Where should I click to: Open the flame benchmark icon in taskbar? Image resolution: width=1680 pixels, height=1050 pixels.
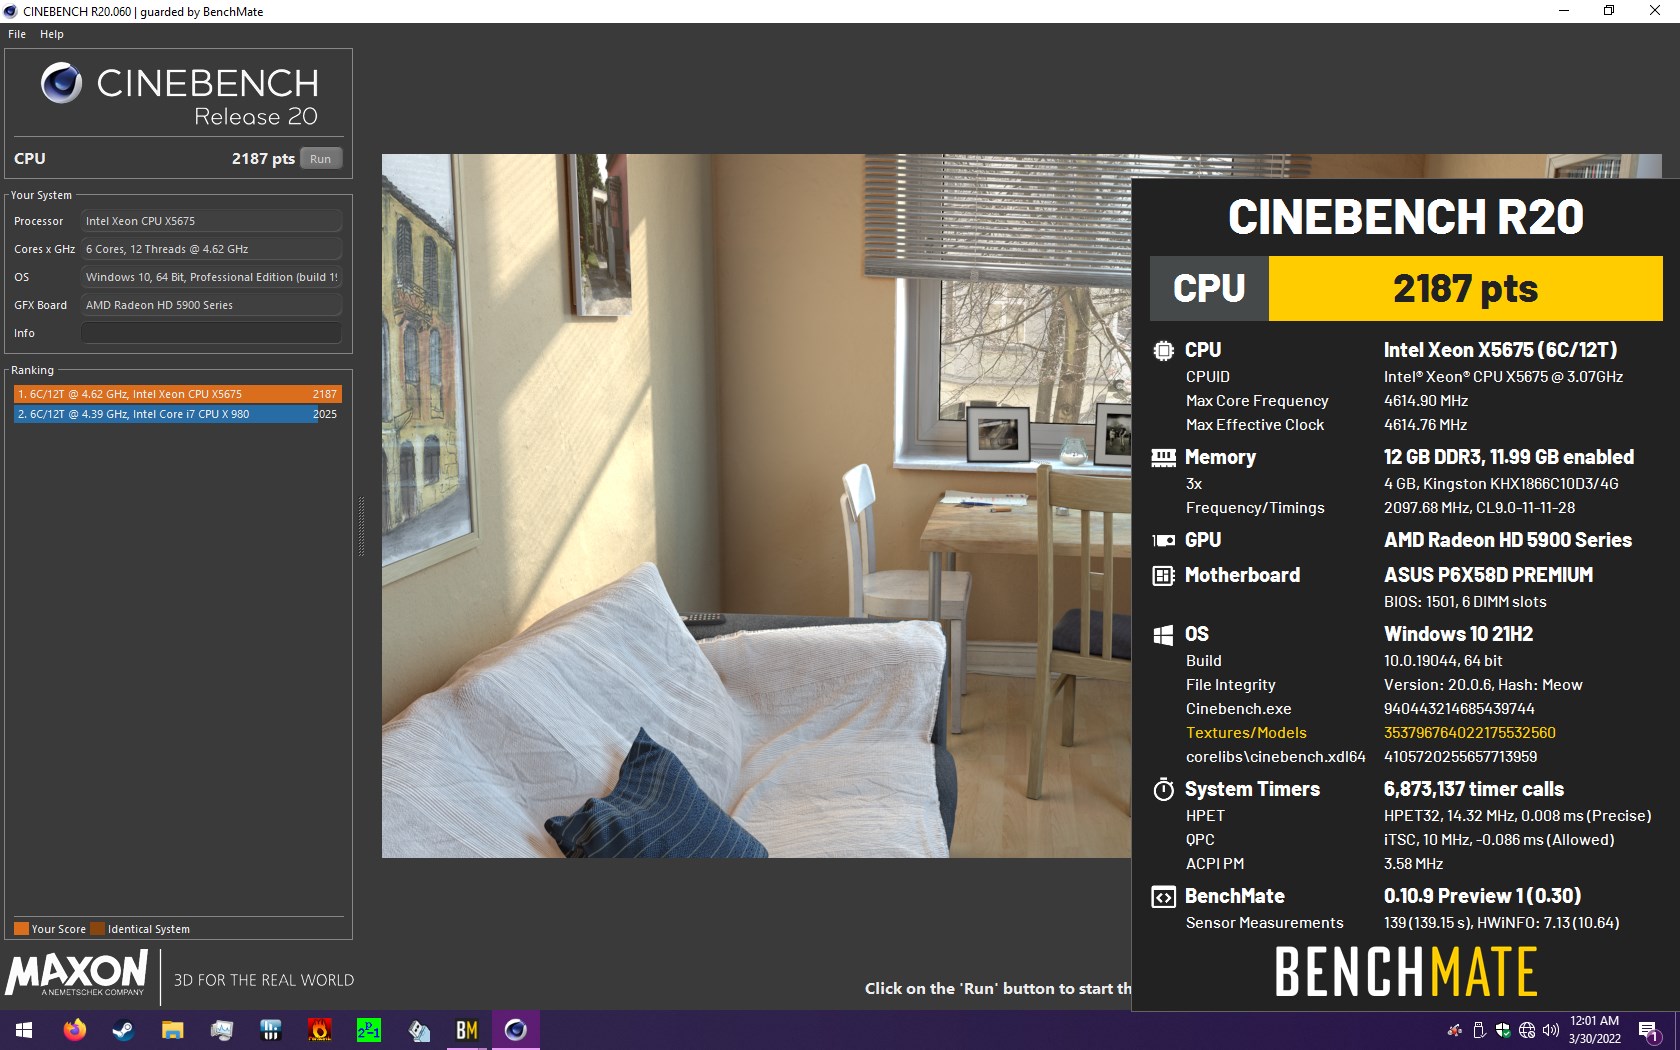click(319, 1030)
